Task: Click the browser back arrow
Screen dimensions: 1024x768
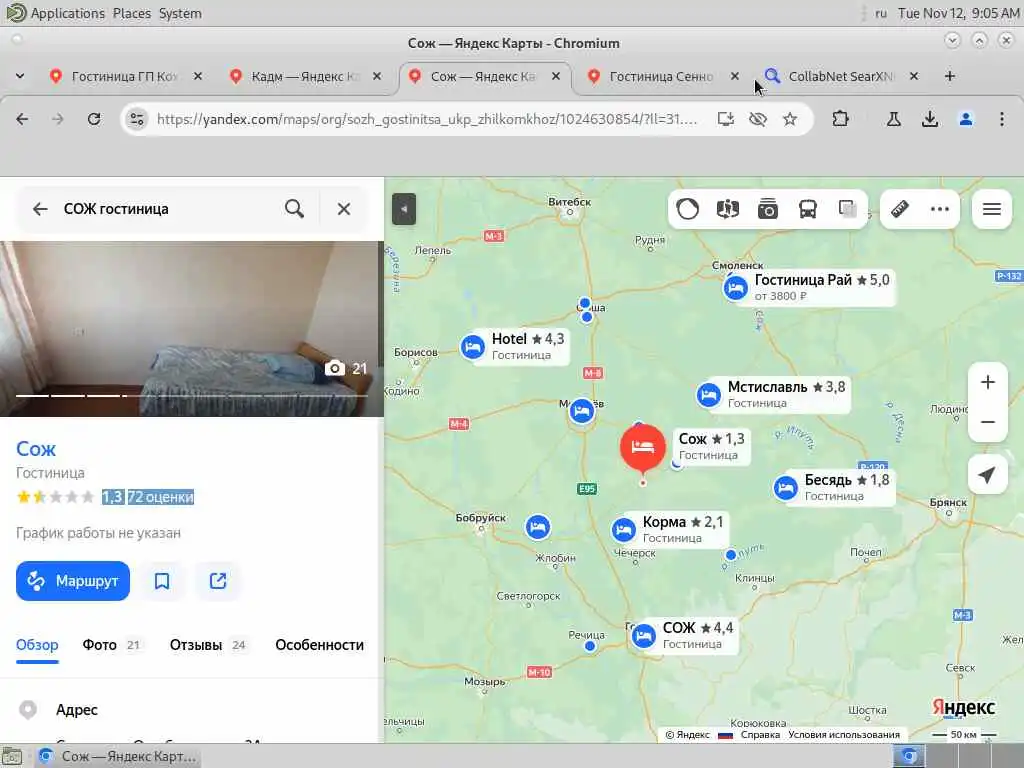Action: 22,119
